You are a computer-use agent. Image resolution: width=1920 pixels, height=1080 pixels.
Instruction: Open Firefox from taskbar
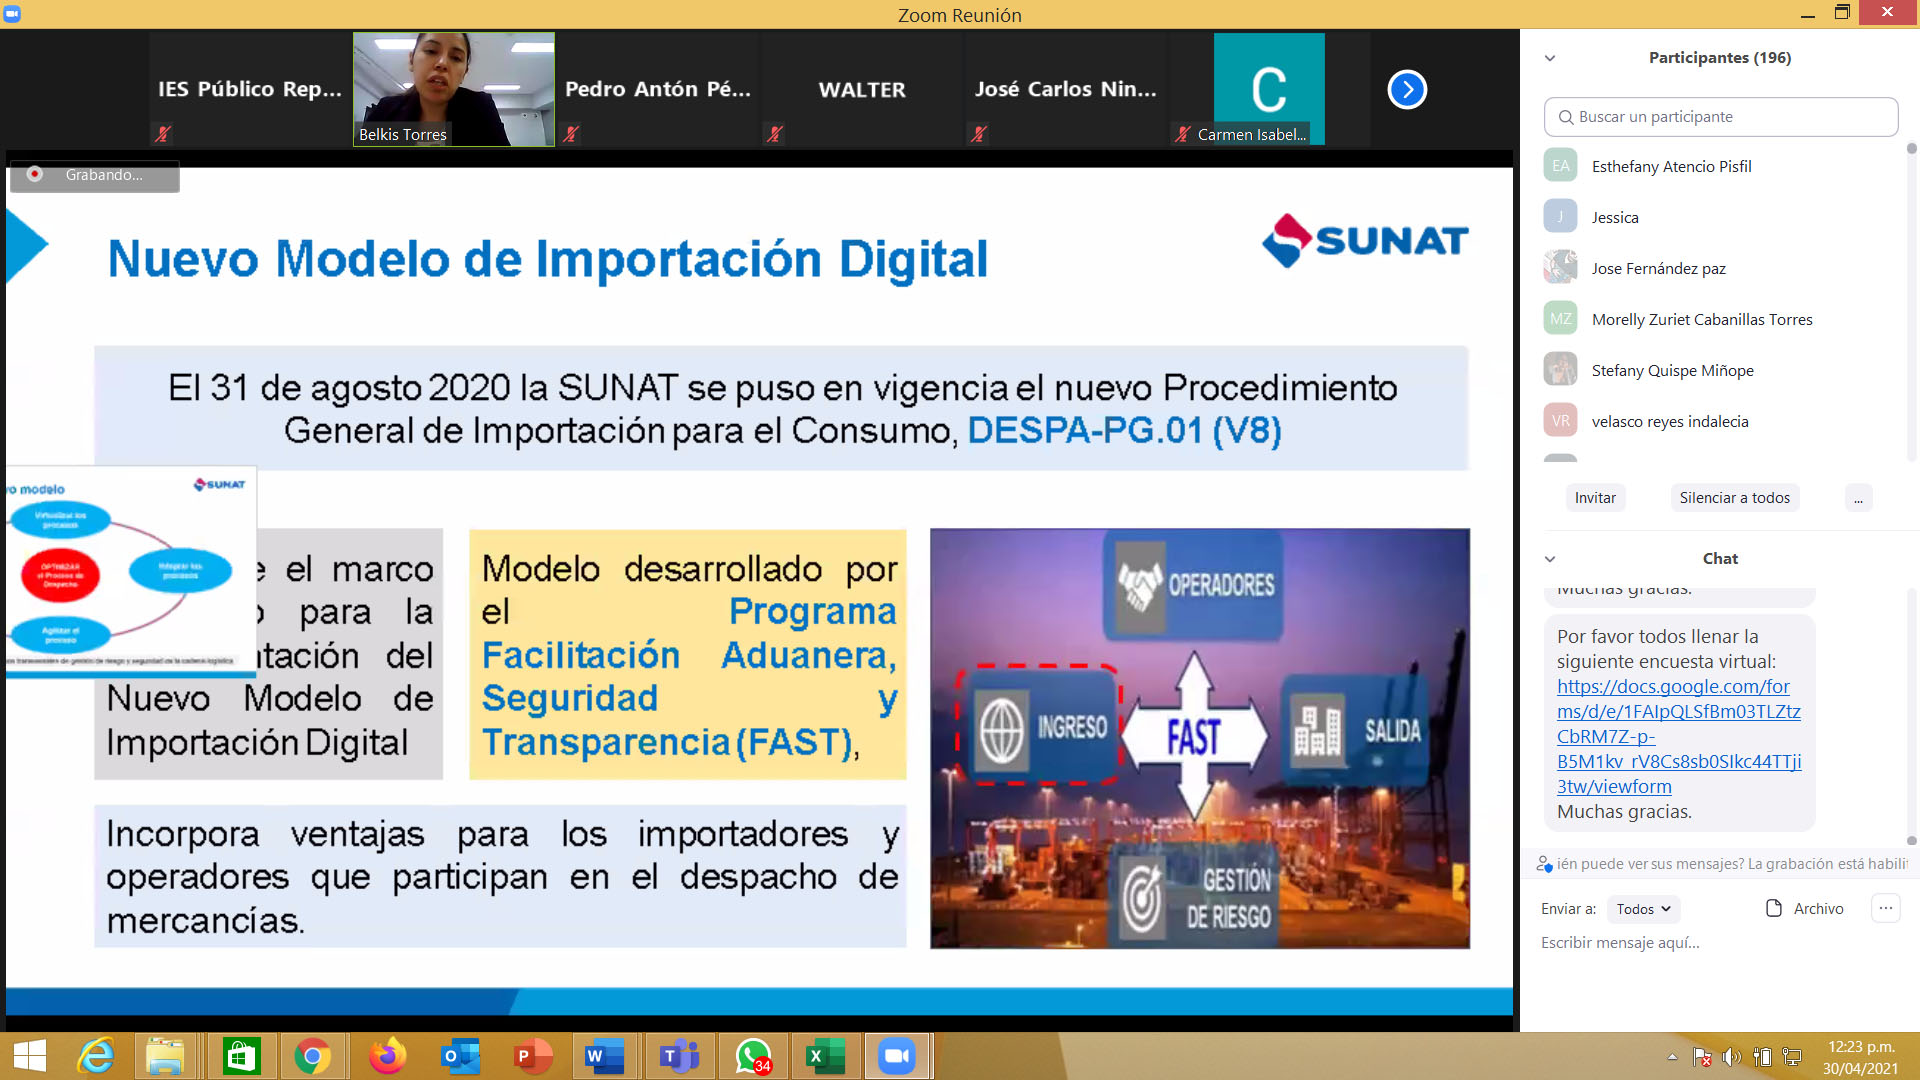point(388,1056)
